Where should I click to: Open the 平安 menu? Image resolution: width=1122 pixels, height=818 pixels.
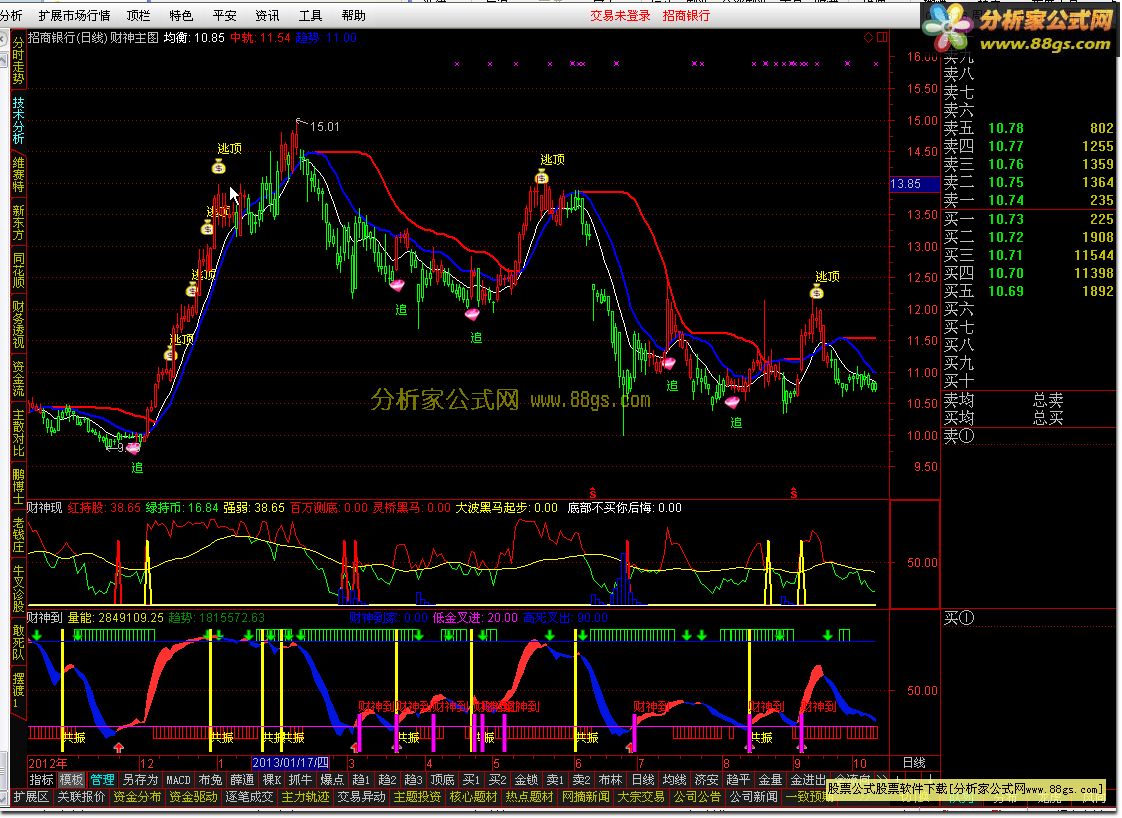pyautogui.click(x=225, y=15)
